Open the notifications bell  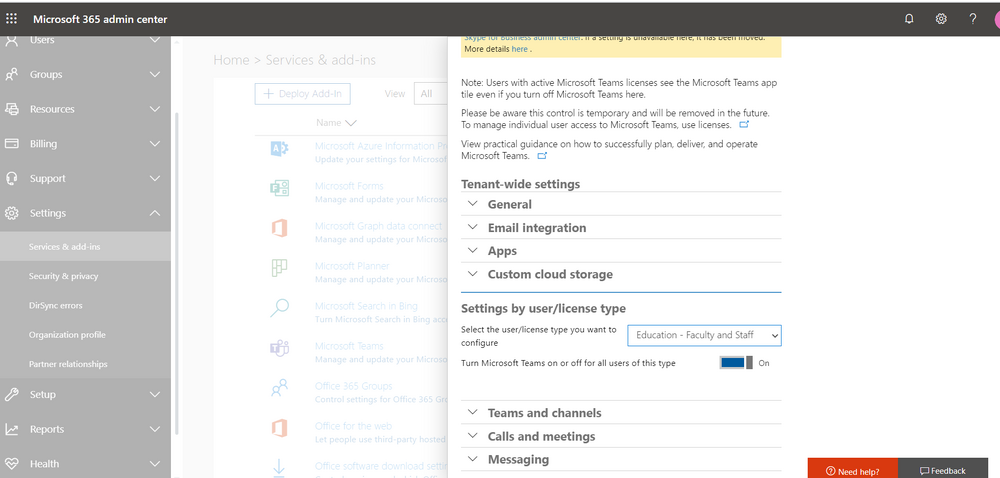point(909,19)
